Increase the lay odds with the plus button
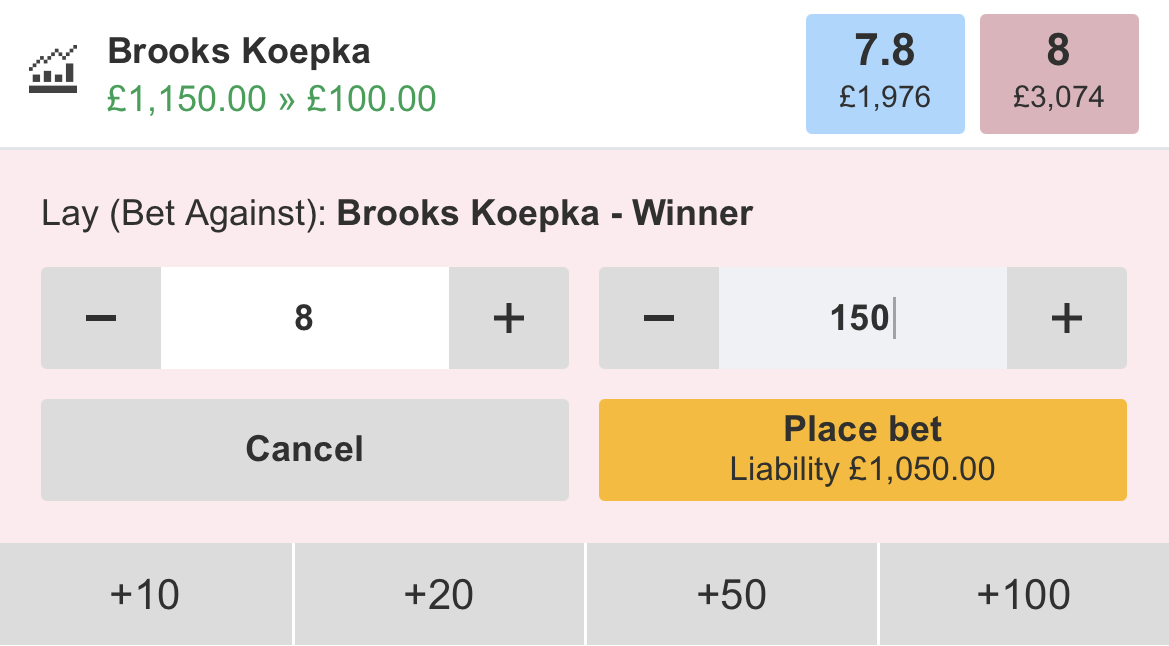Screen dimensions: 1169x646 (x=508, y=318)
